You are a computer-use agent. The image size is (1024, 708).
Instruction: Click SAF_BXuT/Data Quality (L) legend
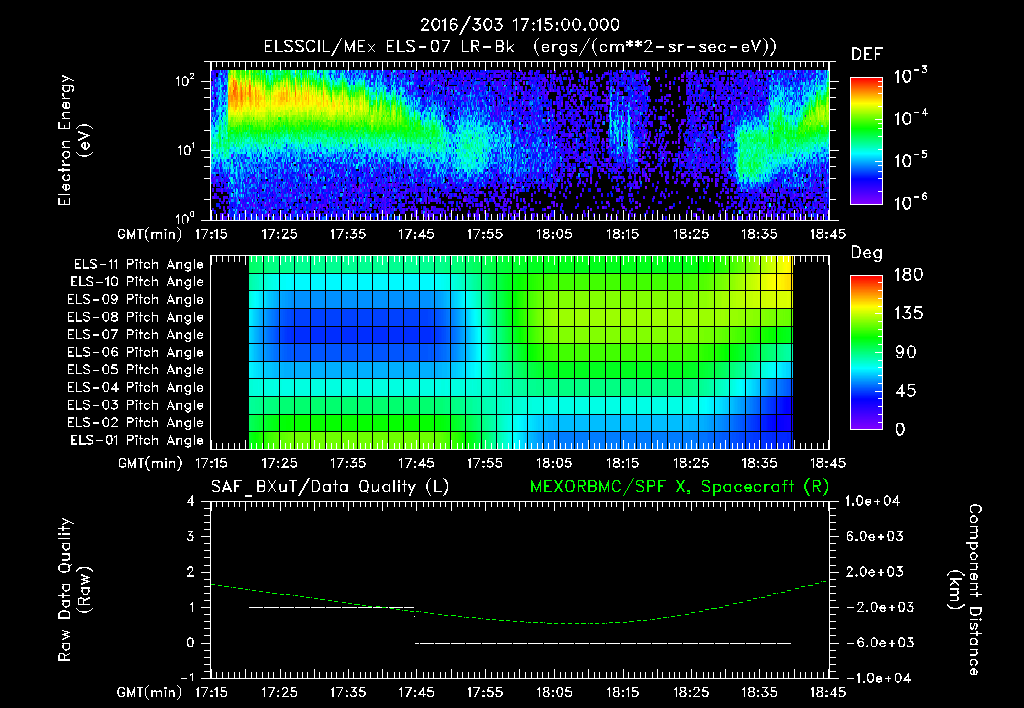(x=330, y=487)
